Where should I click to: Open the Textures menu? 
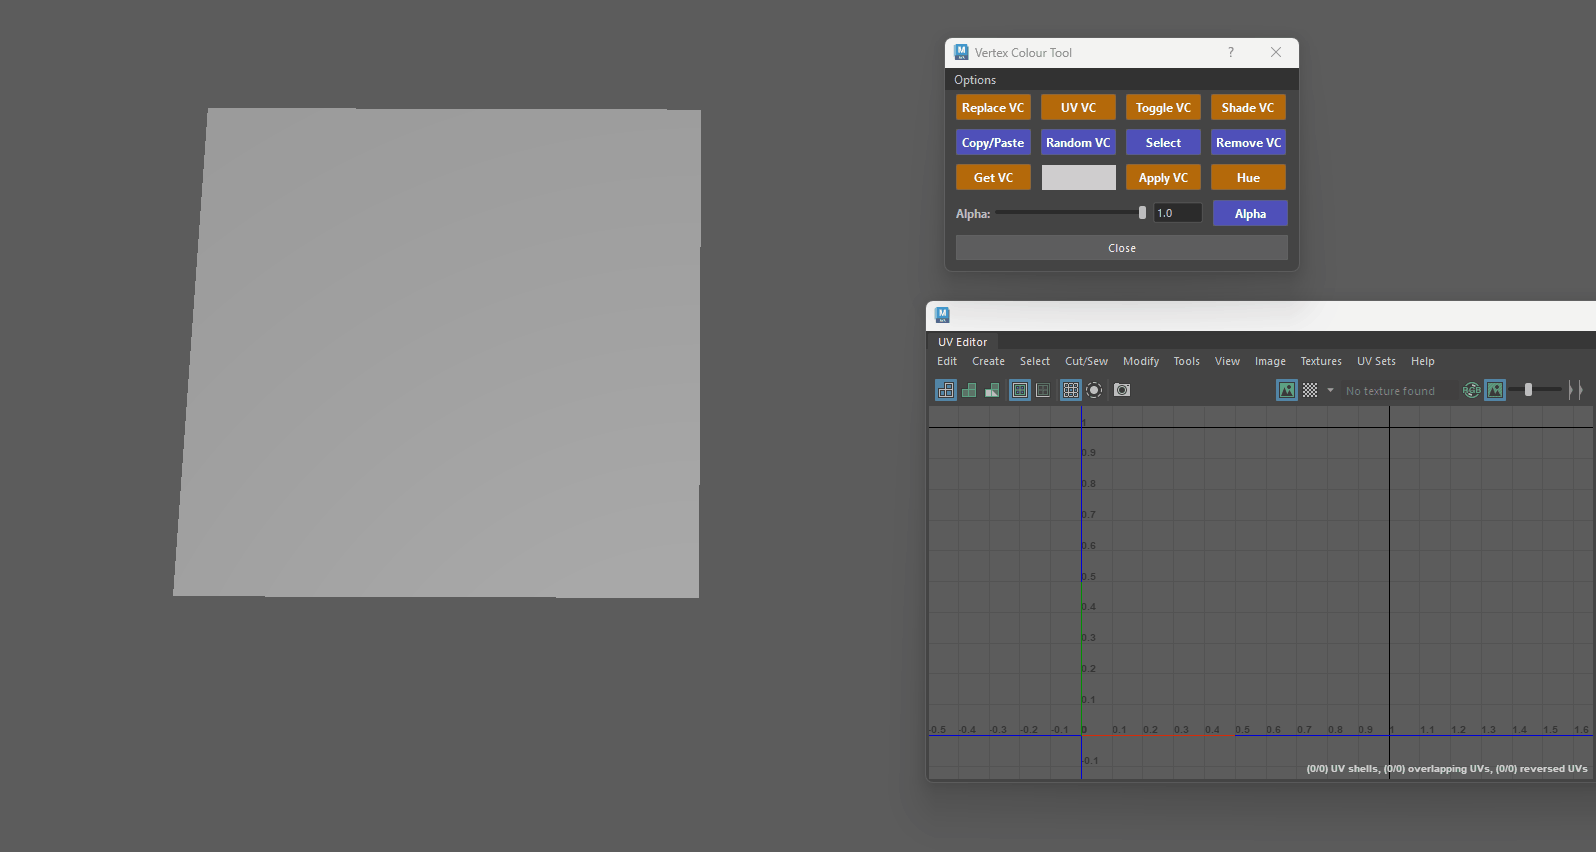click(x=1321, y=361)
